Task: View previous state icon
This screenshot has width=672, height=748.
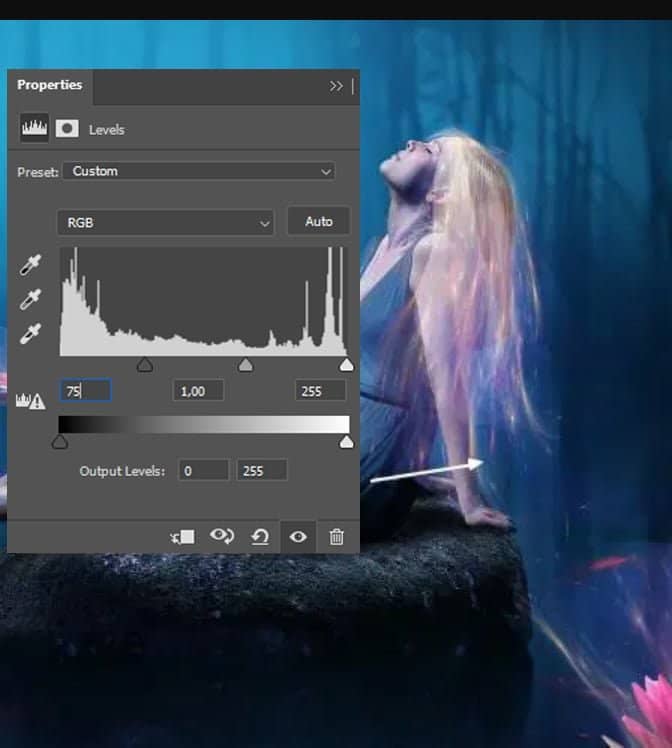Action: (221, 537)
